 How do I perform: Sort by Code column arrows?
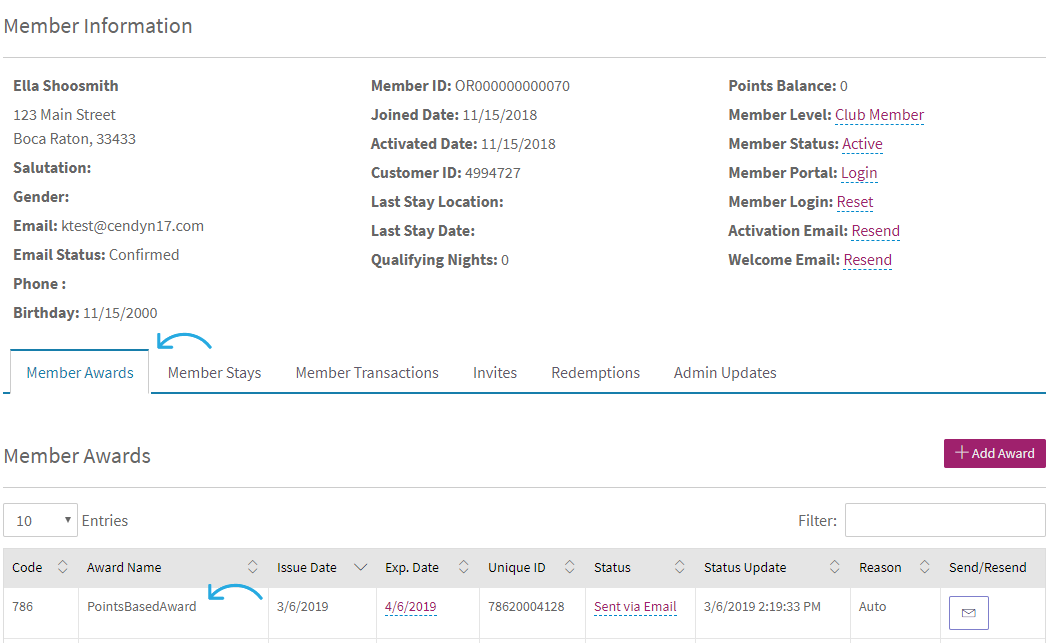[x=62, y=567]
